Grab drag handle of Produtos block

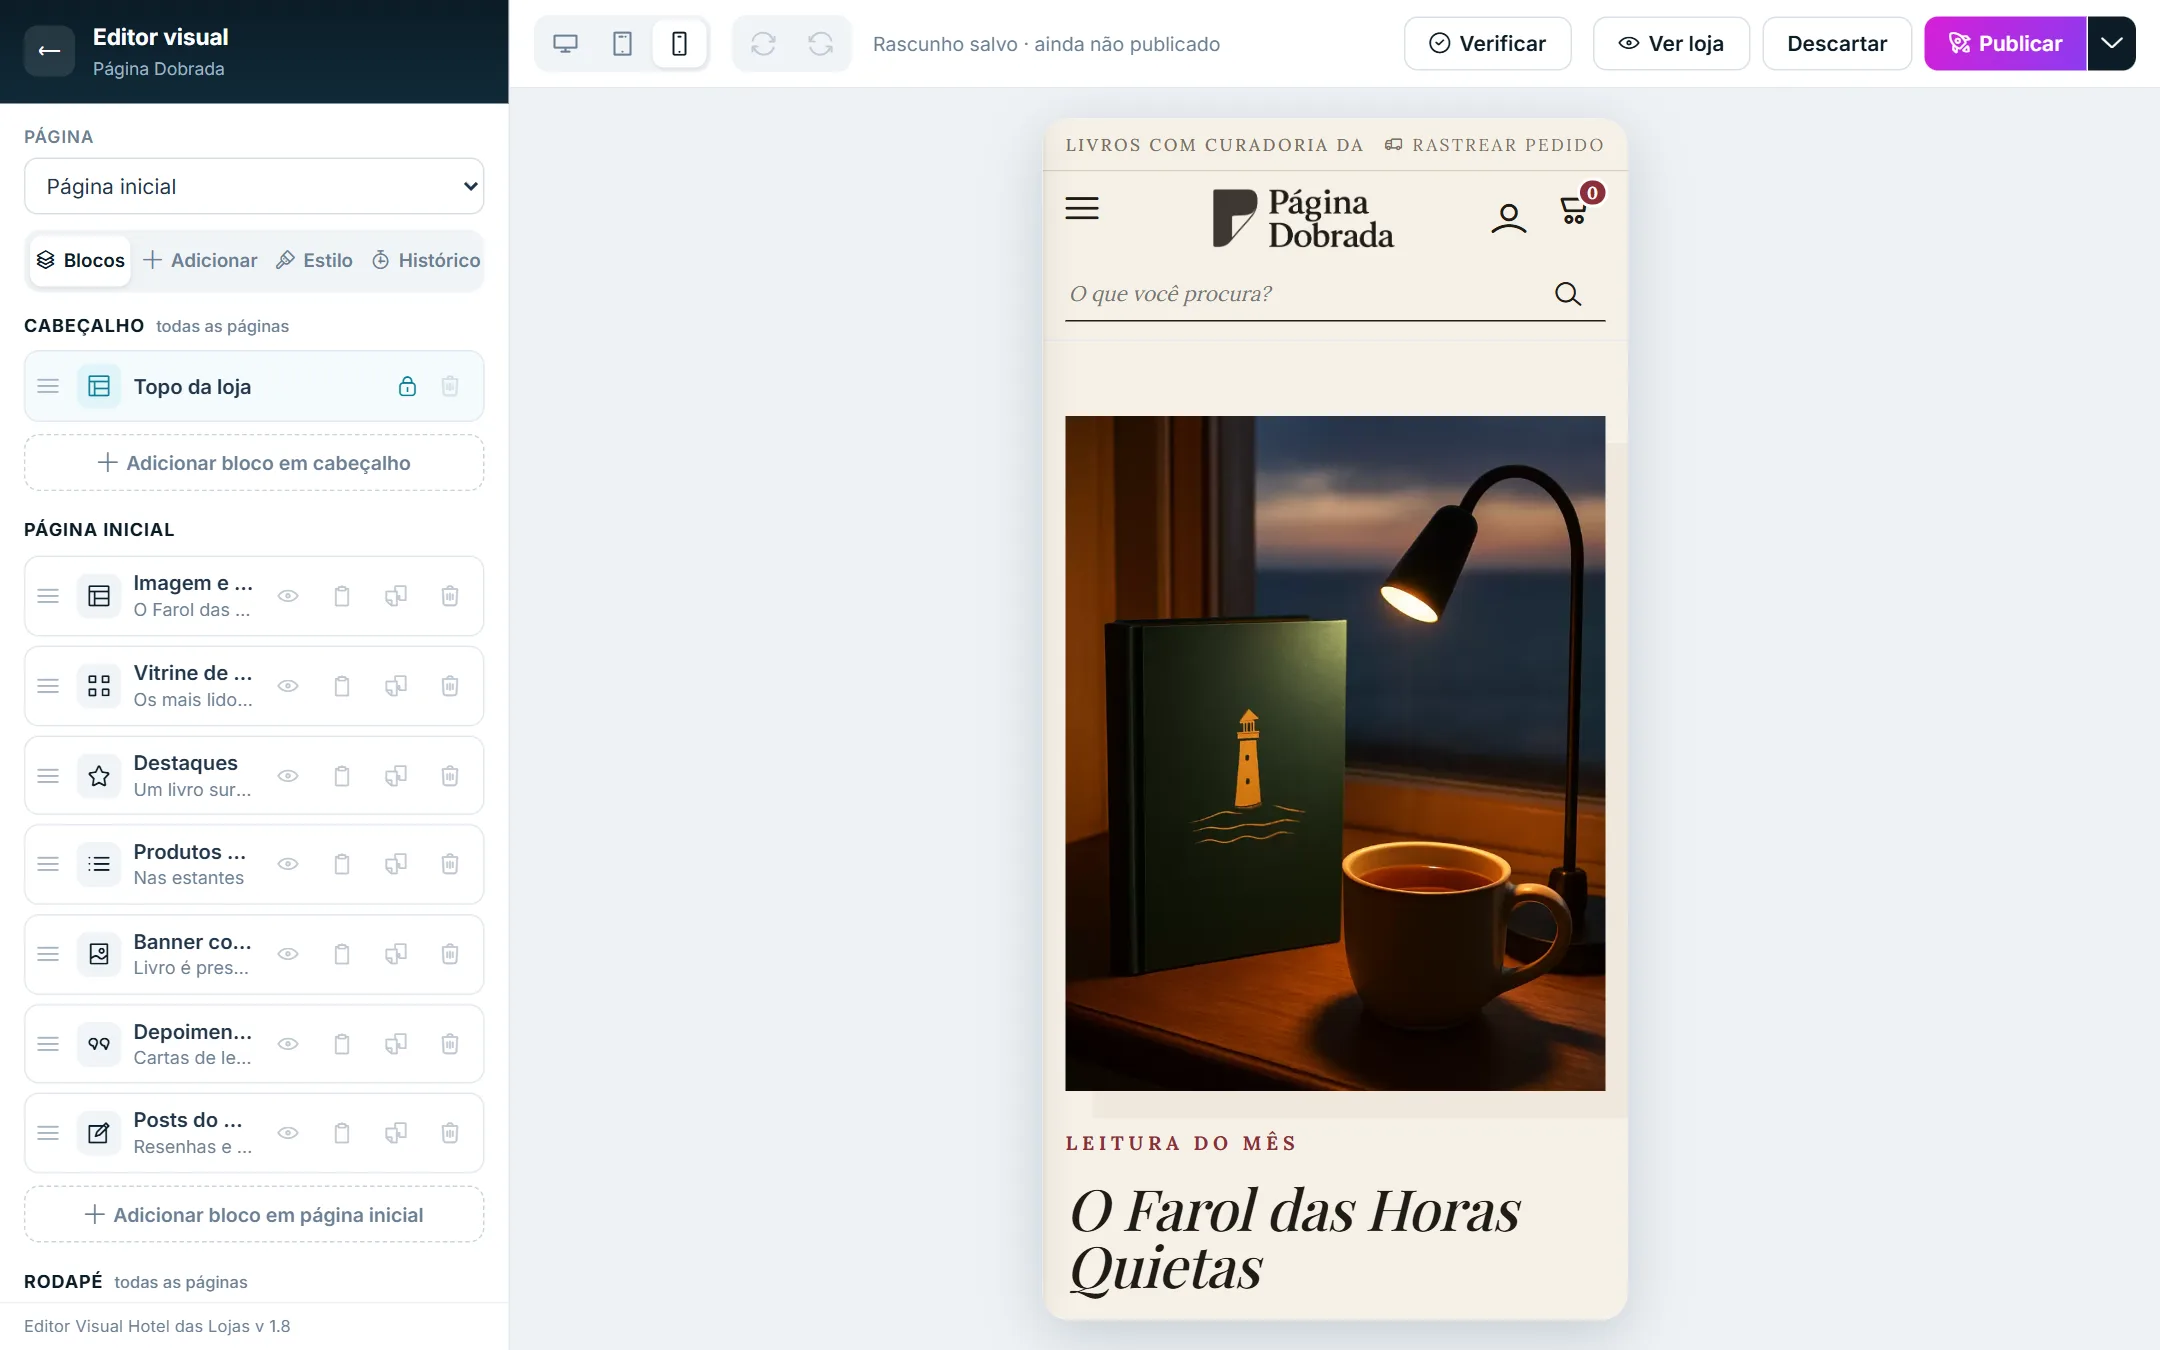coord(48,864)
